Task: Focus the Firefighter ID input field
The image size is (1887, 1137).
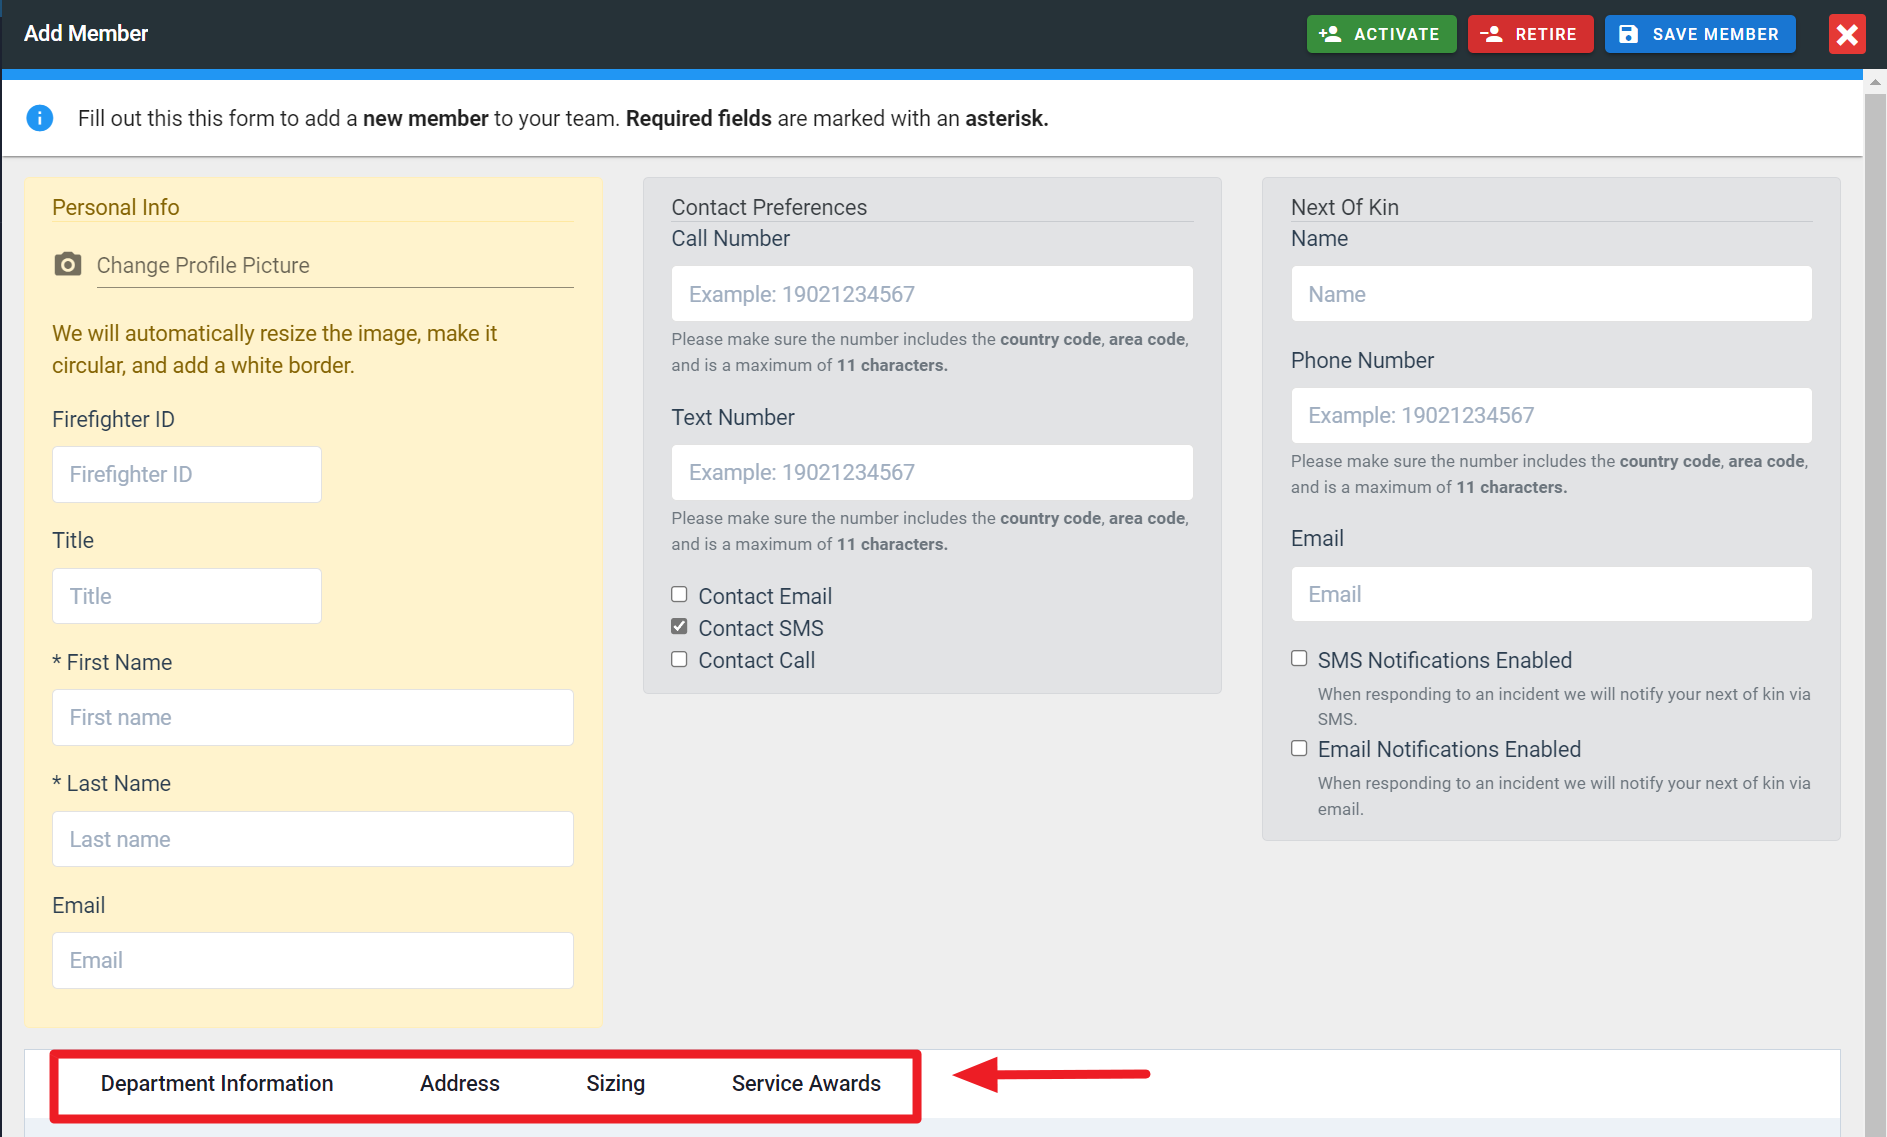Action: (187, 475)
